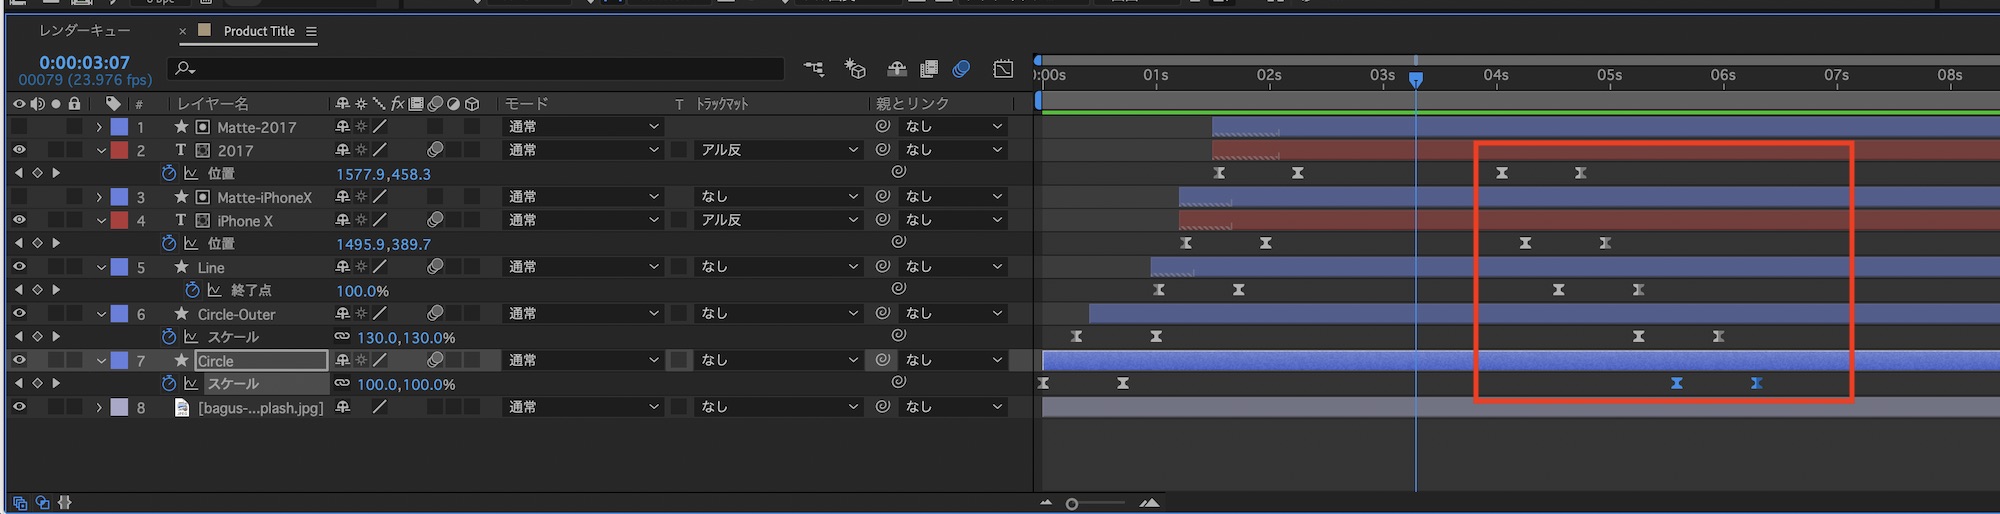
Task: Toggle the Draft 3D icon
Action: tap(855, 69)
